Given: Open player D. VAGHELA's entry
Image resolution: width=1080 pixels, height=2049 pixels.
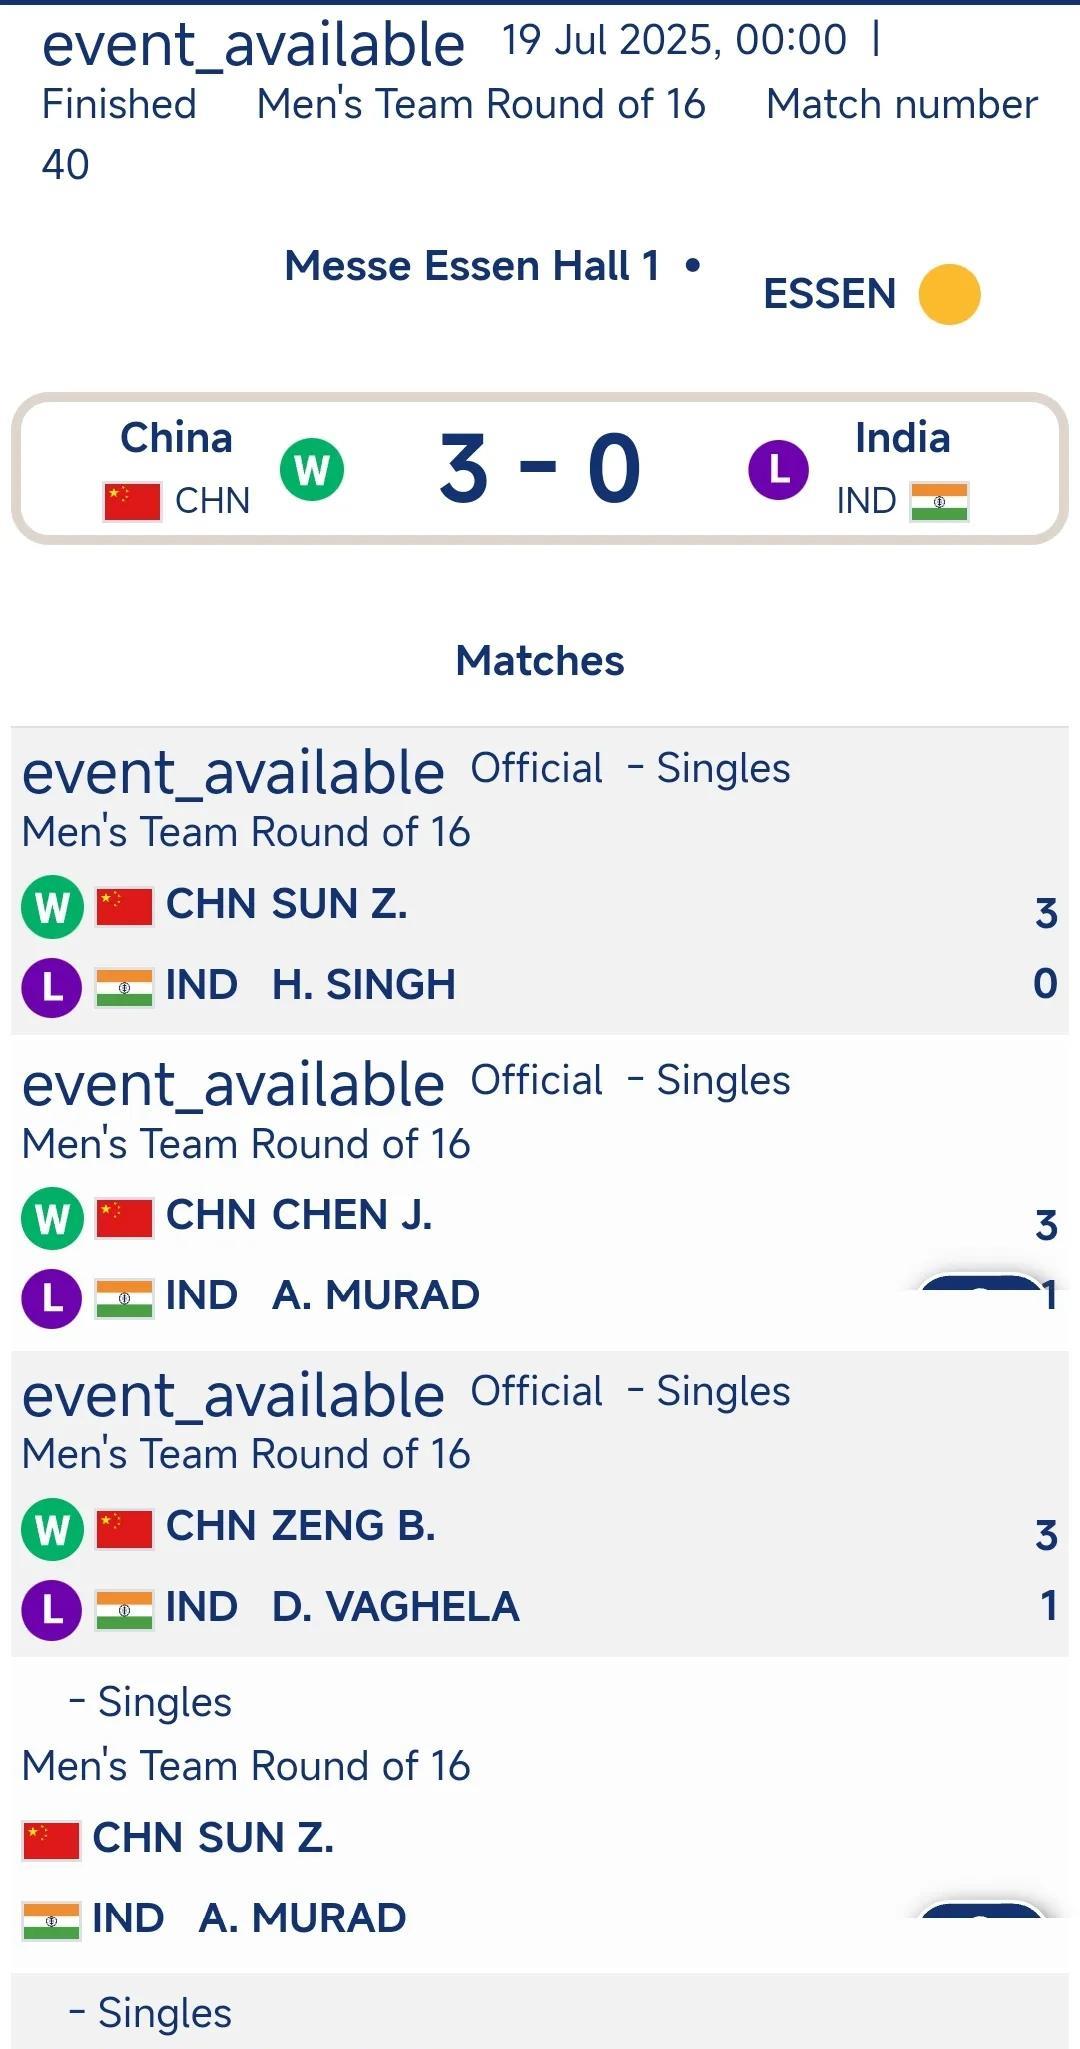Looking at the screenshot, I should point(395,1607).
